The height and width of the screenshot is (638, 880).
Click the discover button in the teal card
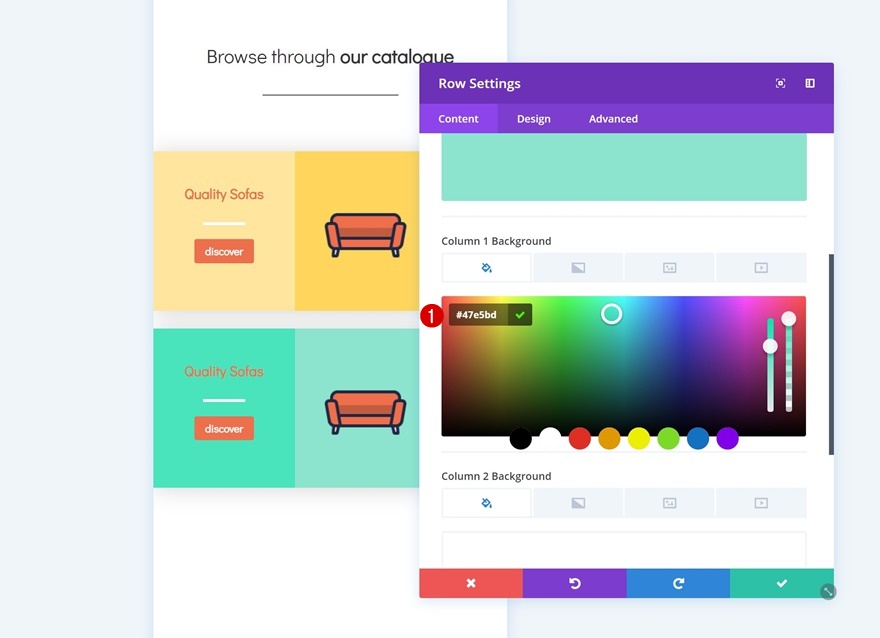tap(224, 429)
